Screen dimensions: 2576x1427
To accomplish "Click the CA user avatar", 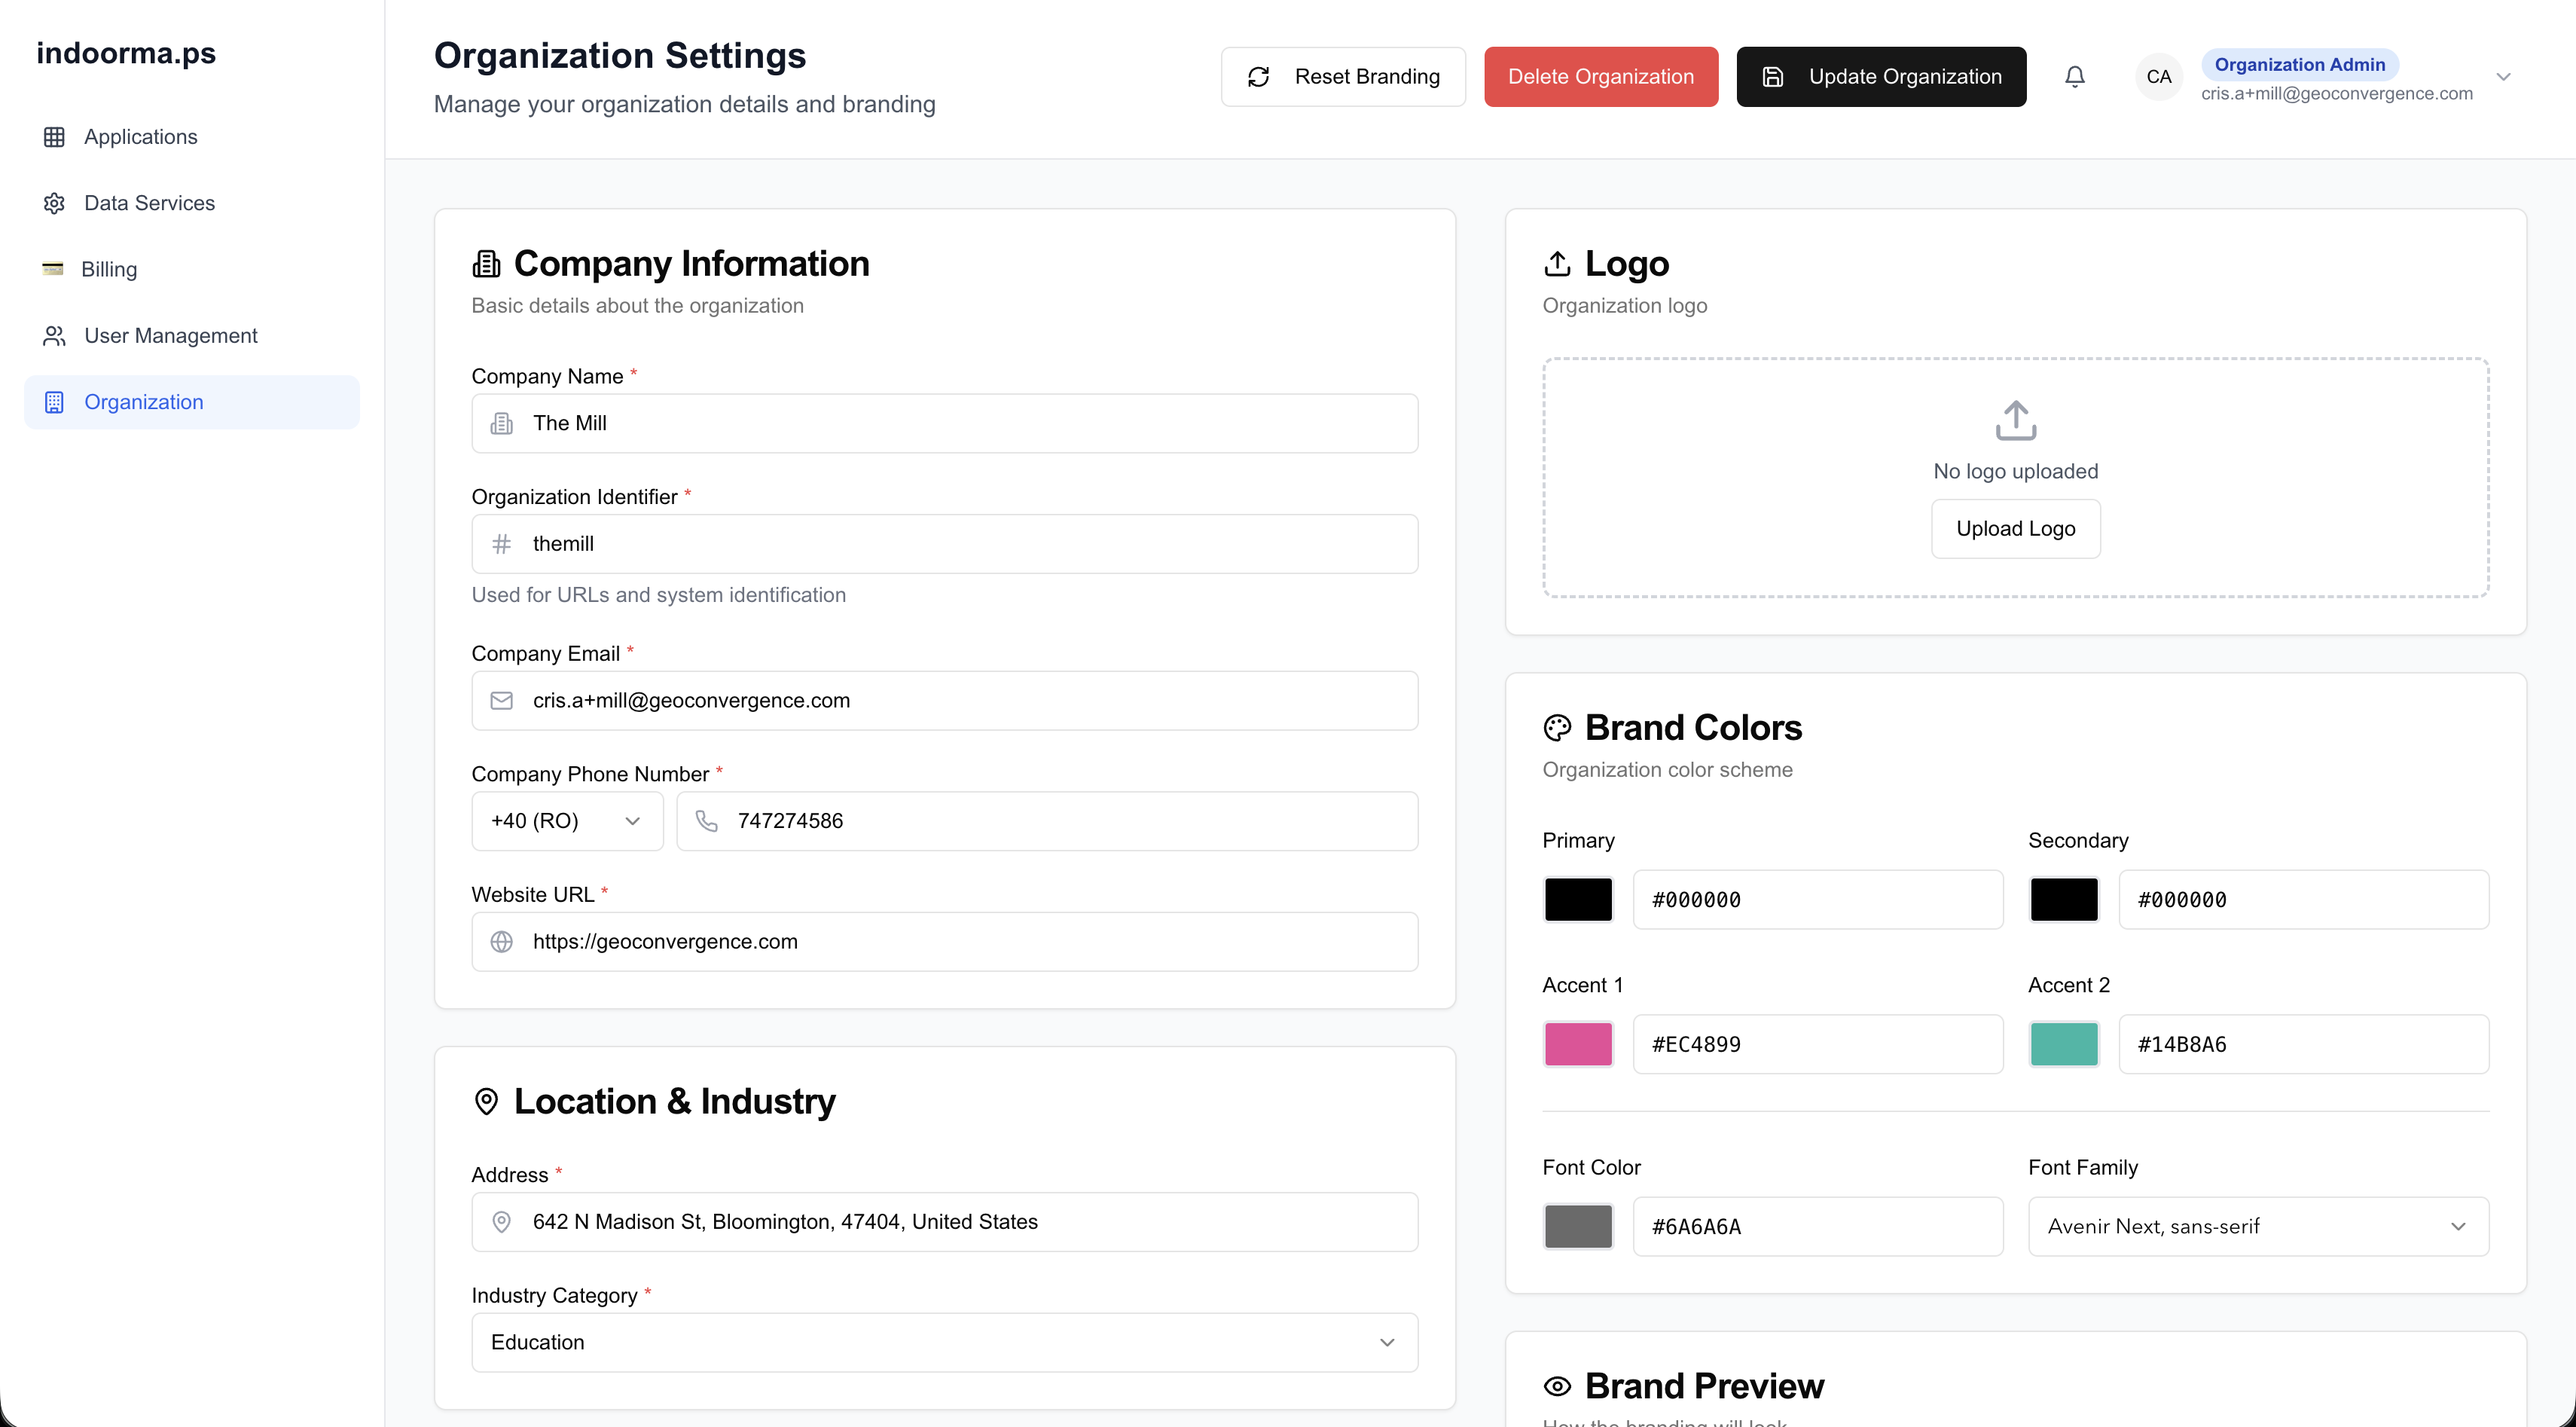I will coord(2159,77).
